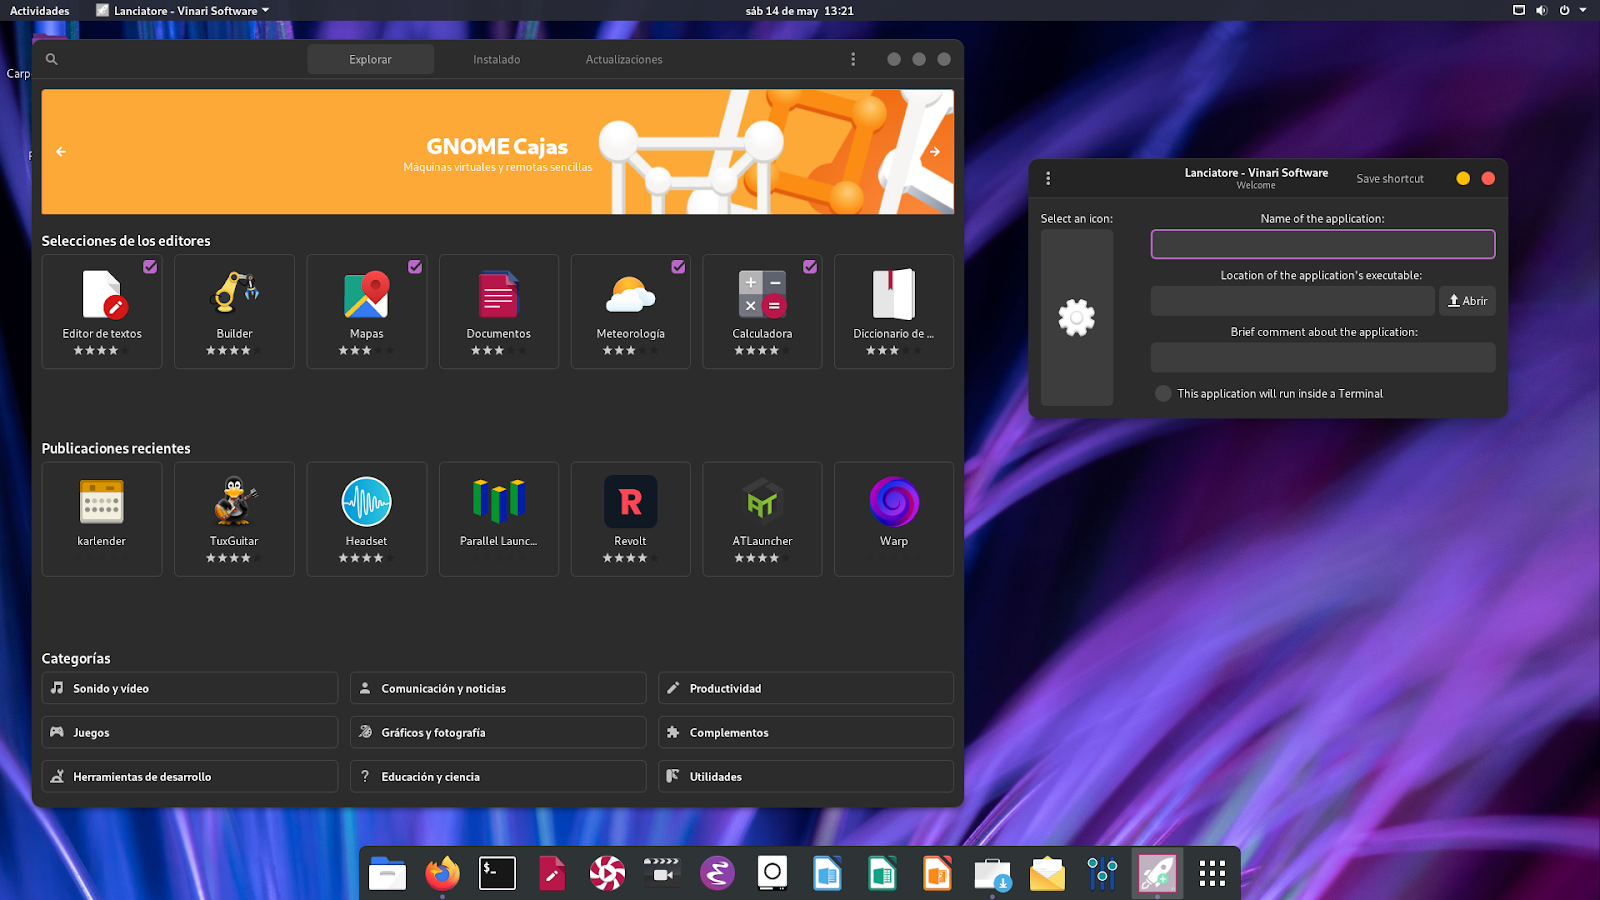The width and height of the screenshot is (1600, 900).
Task: Open the TuxGuitar app page
Action: tap(234, 518)
